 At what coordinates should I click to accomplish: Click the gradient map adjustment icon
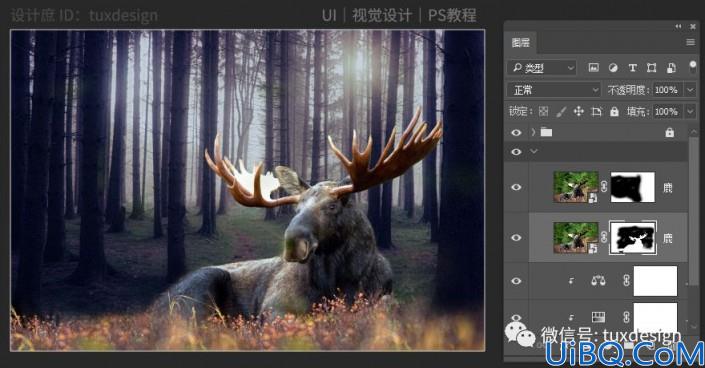598,317
